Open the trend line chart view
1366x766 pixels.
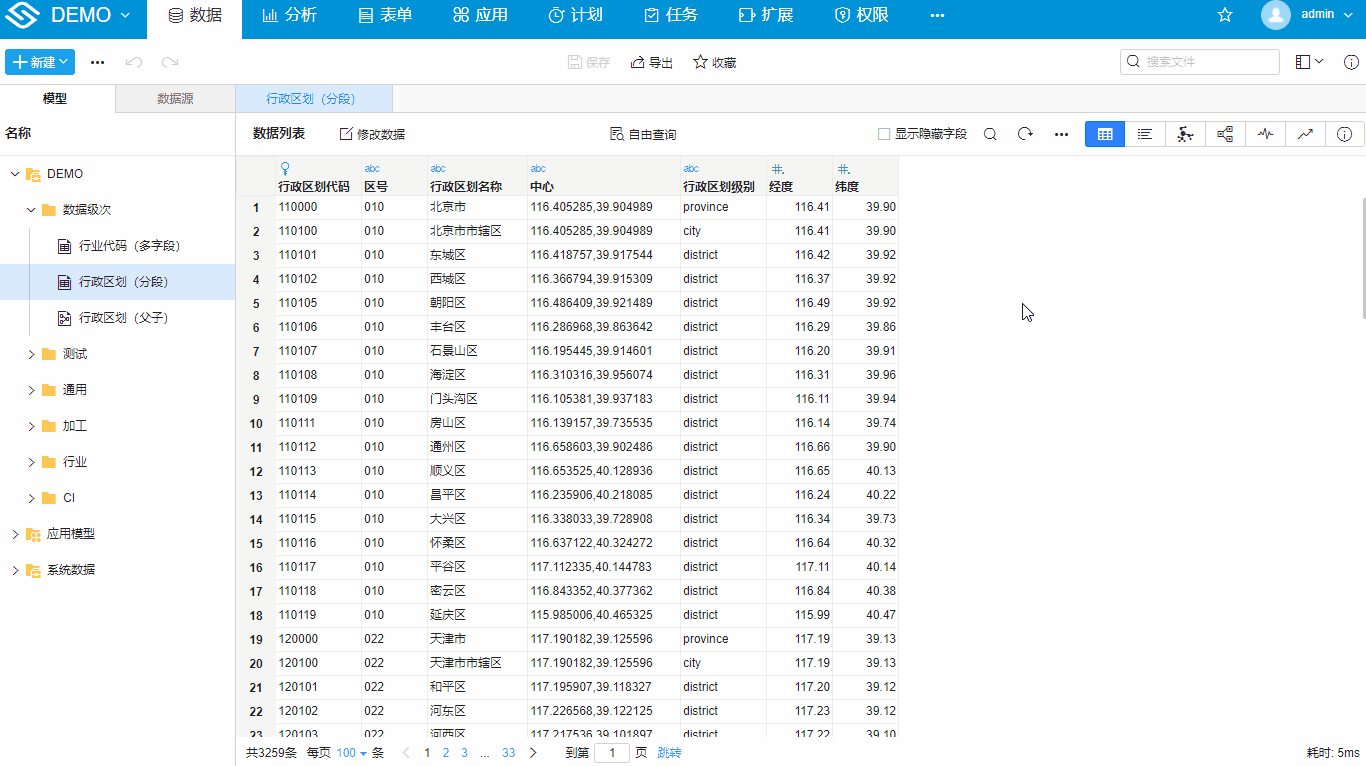click(1305, 134)
